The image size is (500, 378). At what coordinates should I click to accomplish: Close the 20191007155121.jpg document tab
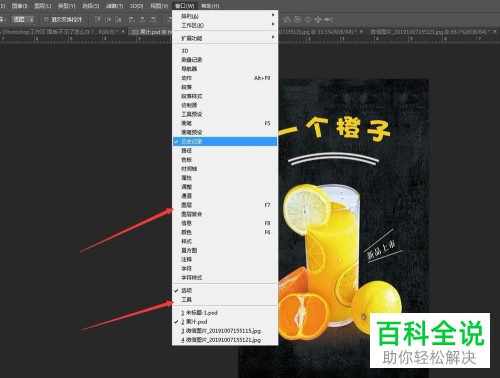(495, 31)
